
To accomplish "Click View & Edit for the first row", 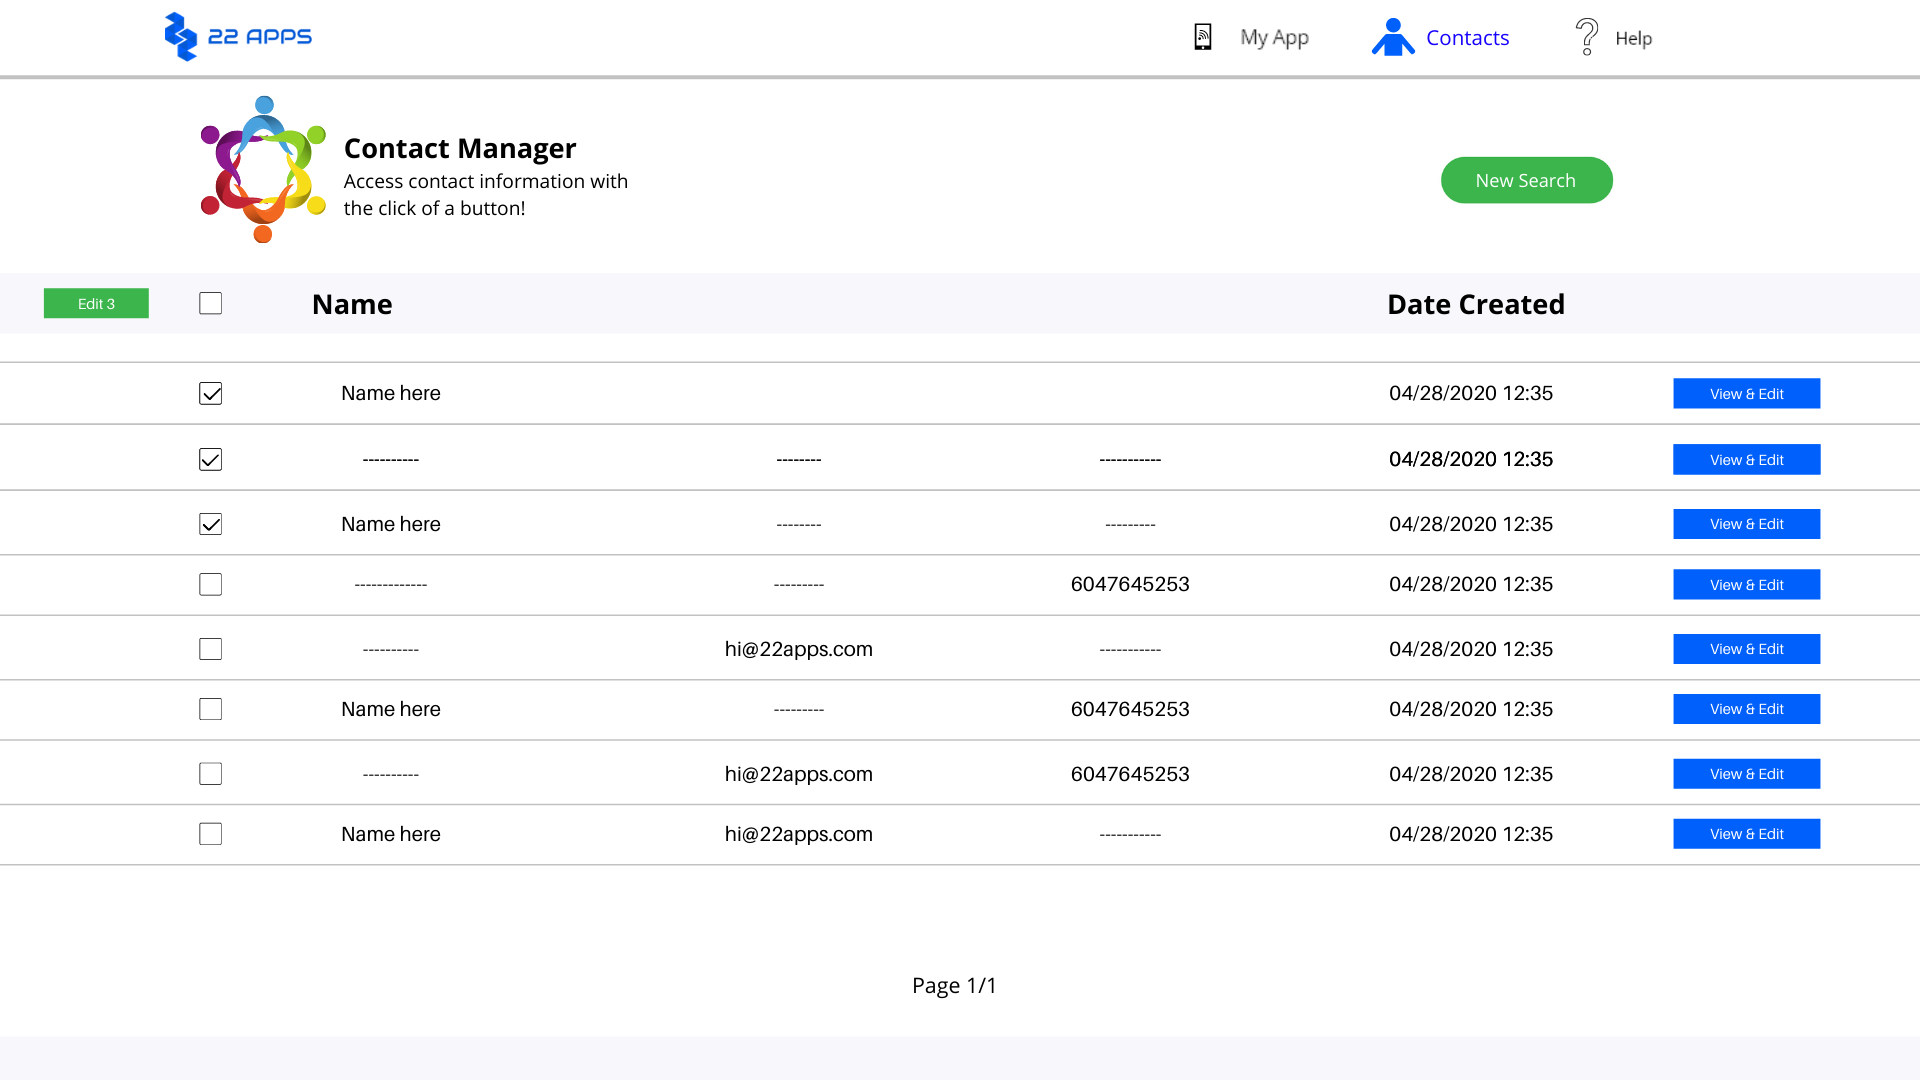I will pyautogui.click(x=1746, y=393).
